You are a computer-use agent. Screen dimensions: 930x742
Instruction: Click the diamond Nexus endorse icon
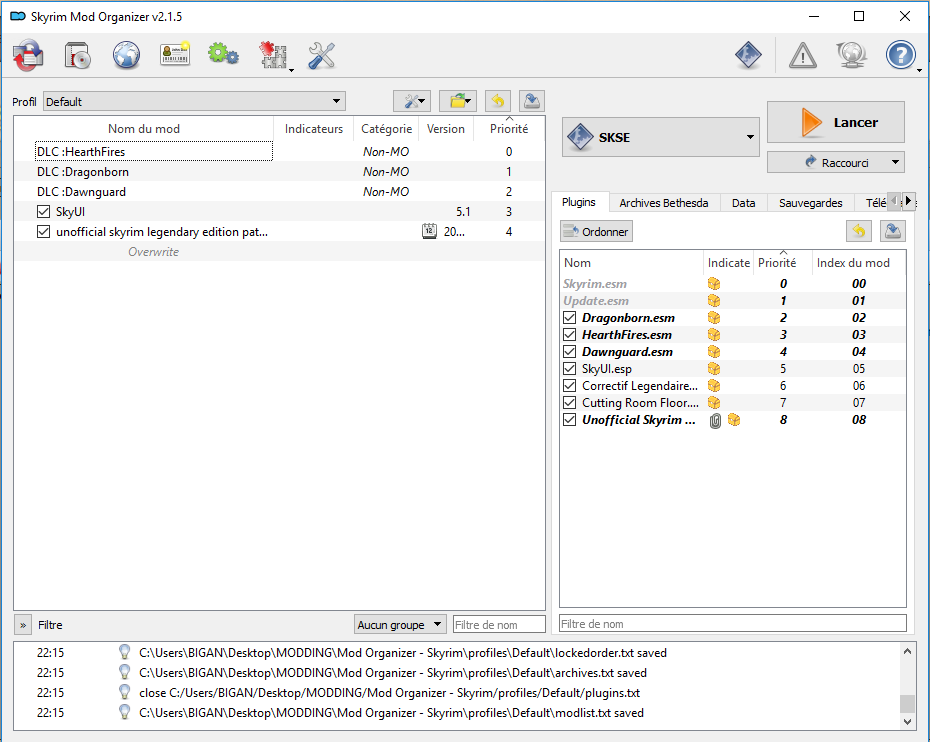tap(748, 55)
